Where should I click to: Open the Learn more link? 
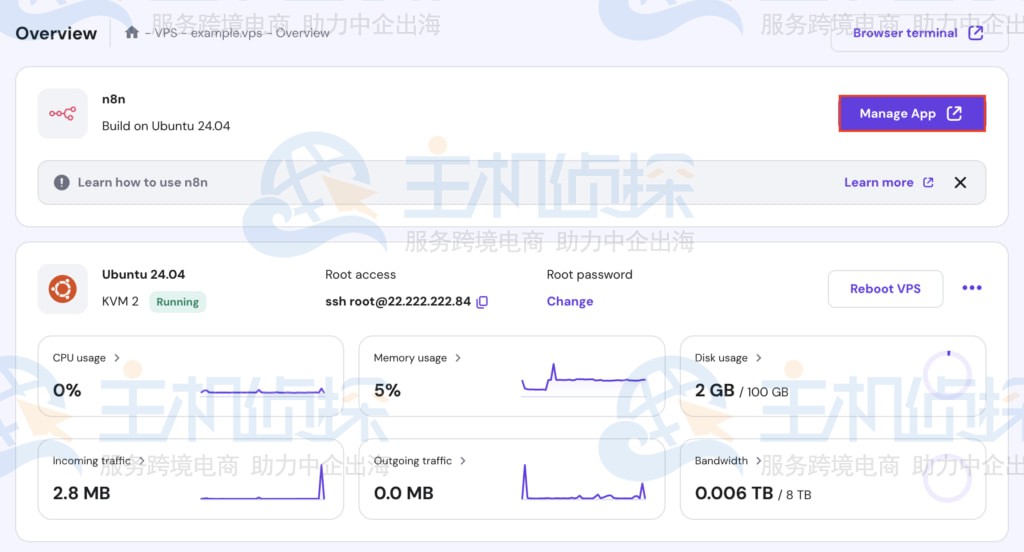pyautogui.click(x=888, y=182)
